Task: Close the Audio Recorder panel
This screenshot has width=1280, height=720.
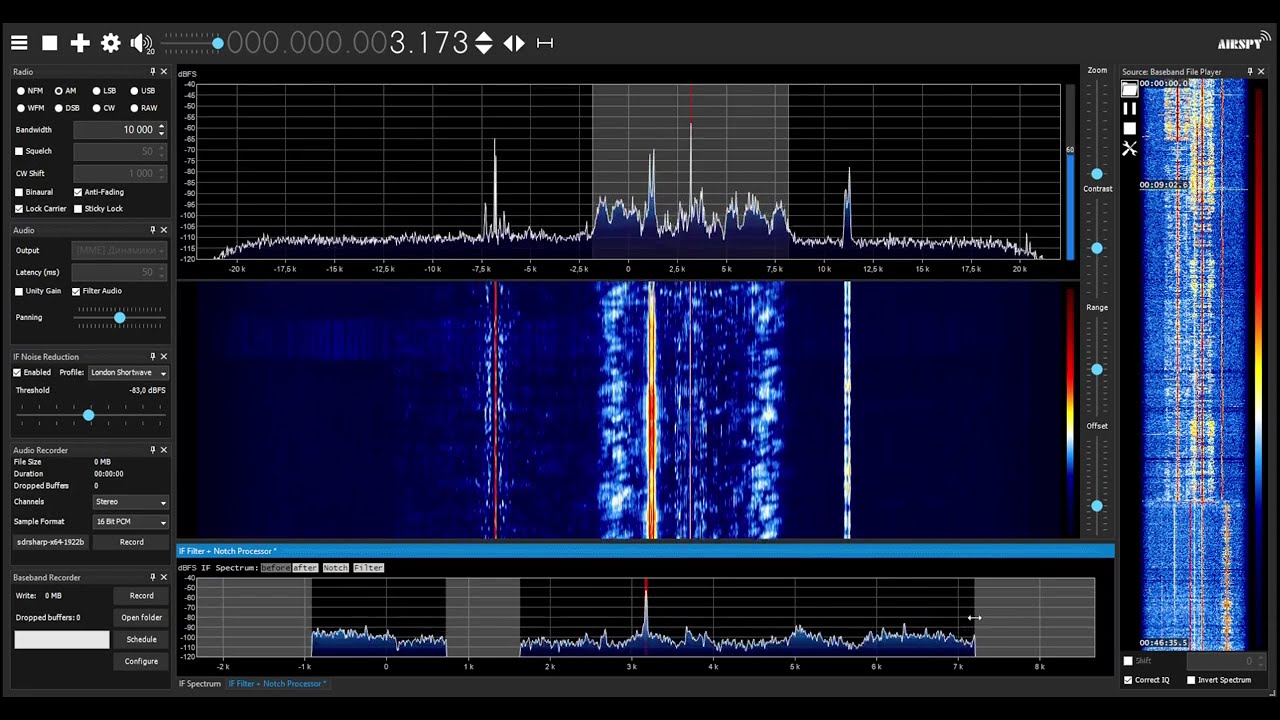Action: coord(164,450)
